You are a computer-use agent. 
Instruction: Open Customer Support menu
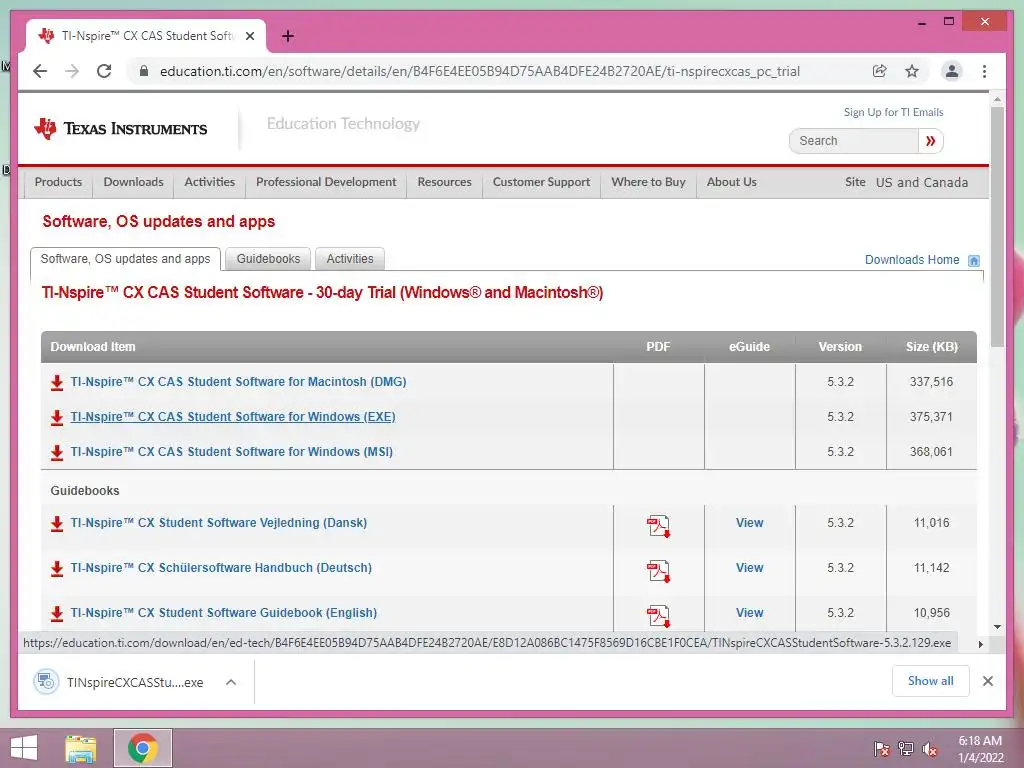point(541,182)
